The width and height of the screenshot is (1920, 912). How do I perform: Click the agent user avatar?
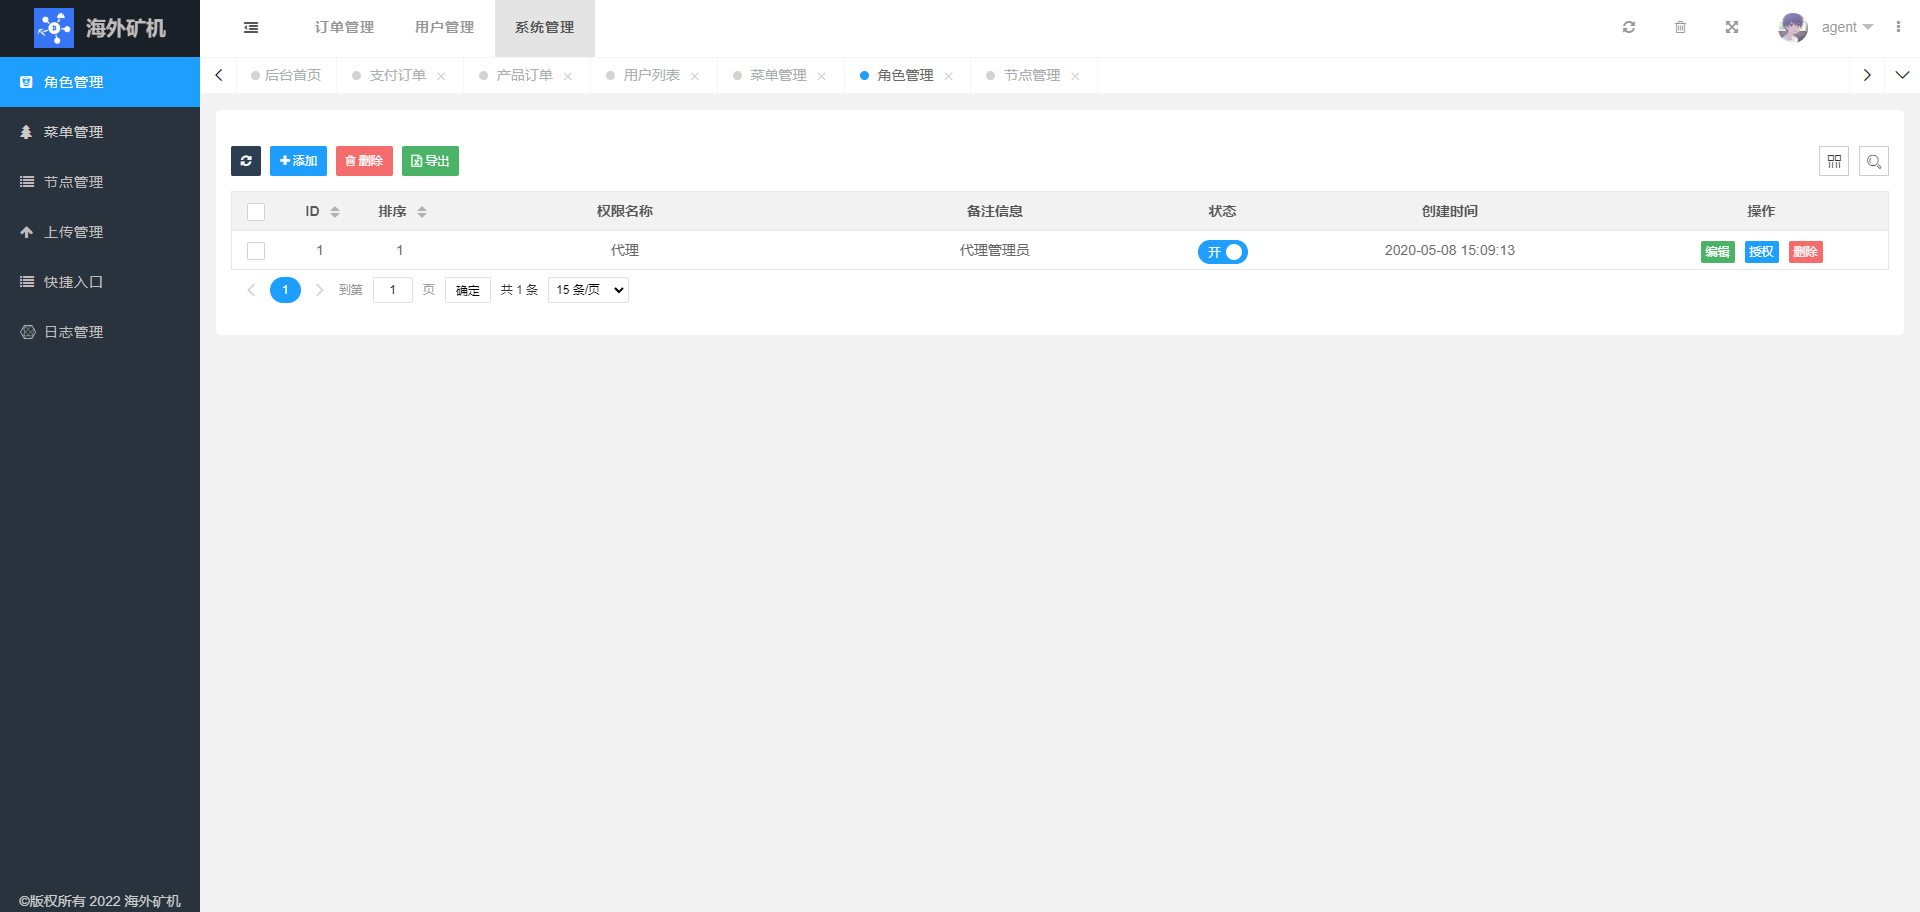click(x=1793, y=27)
